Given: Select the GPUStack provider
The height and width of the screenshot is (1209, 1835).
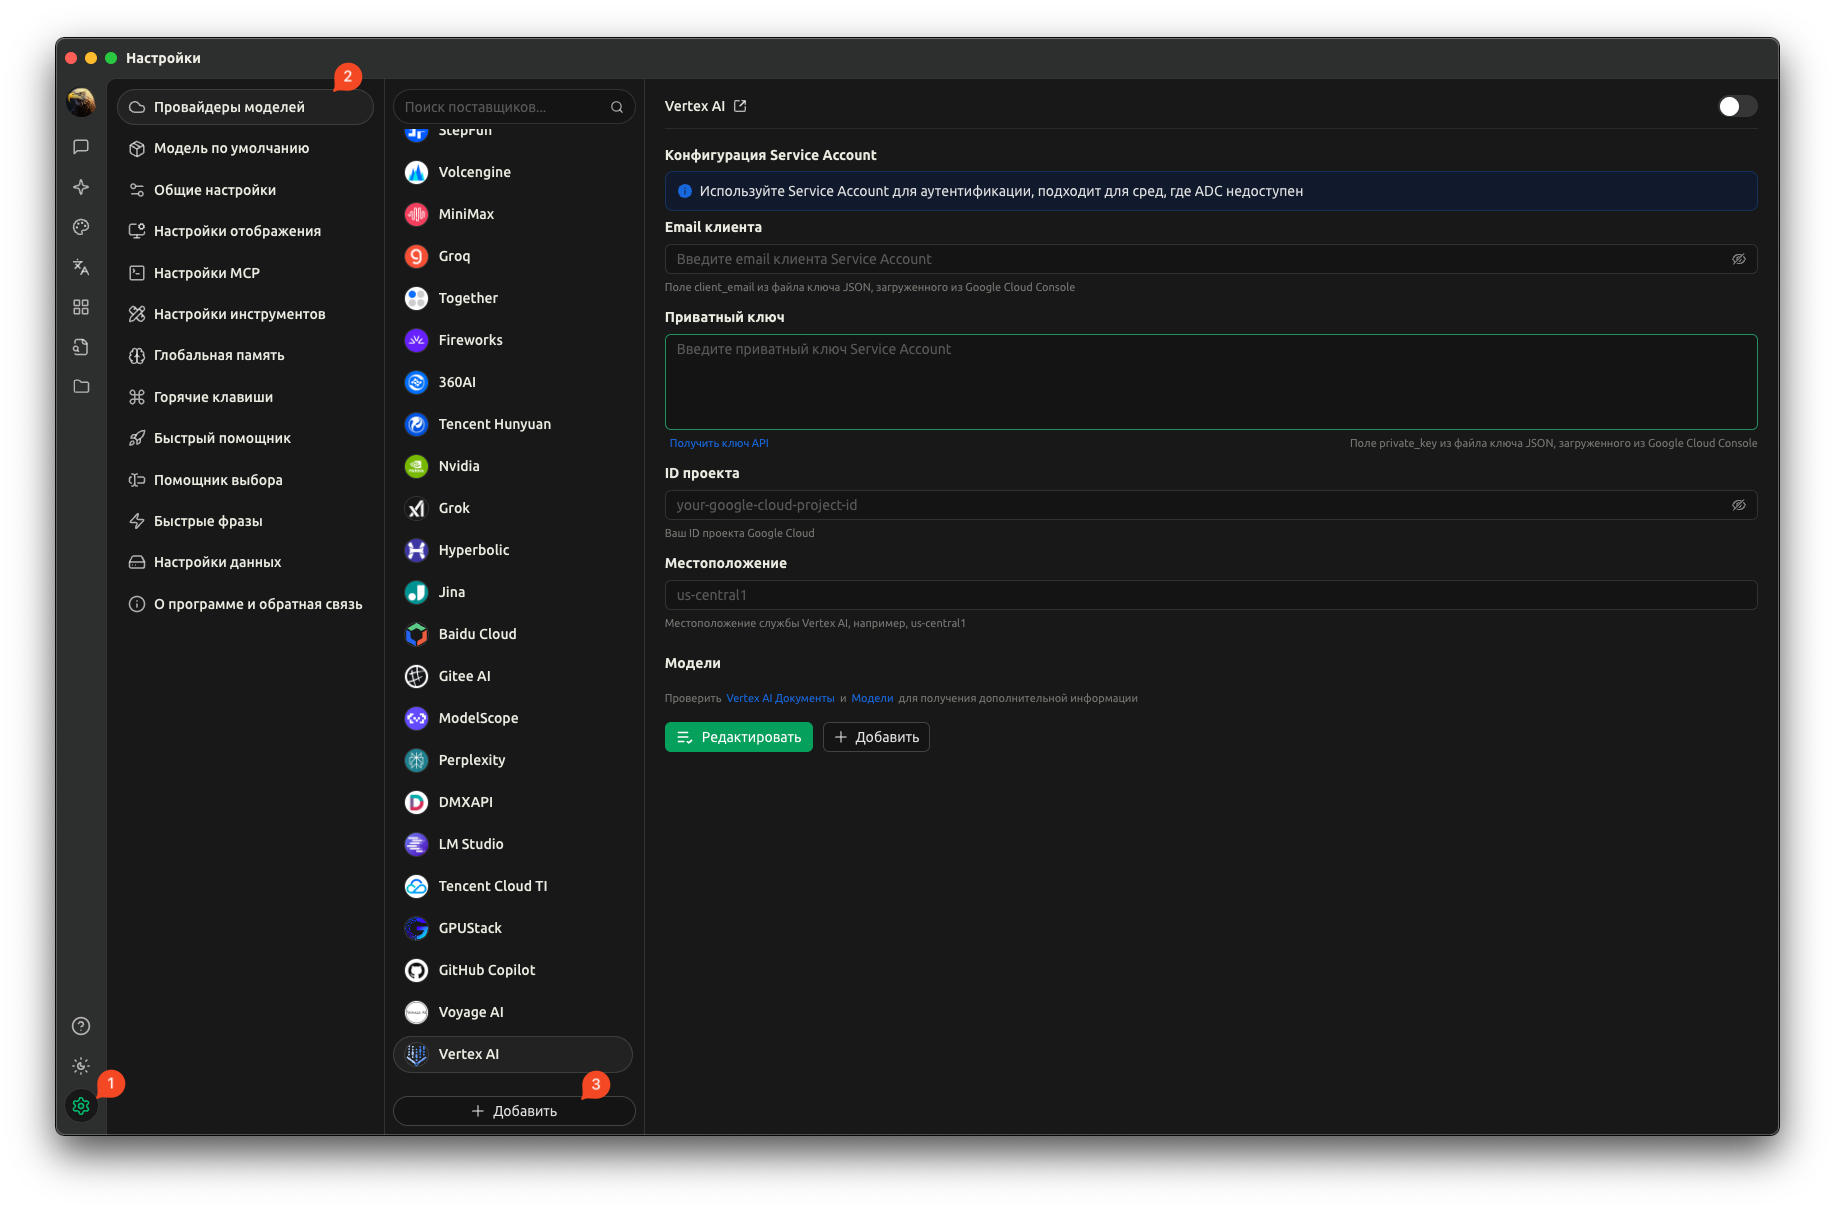Looking at the screenshot, I should click(x=513, y=928).
